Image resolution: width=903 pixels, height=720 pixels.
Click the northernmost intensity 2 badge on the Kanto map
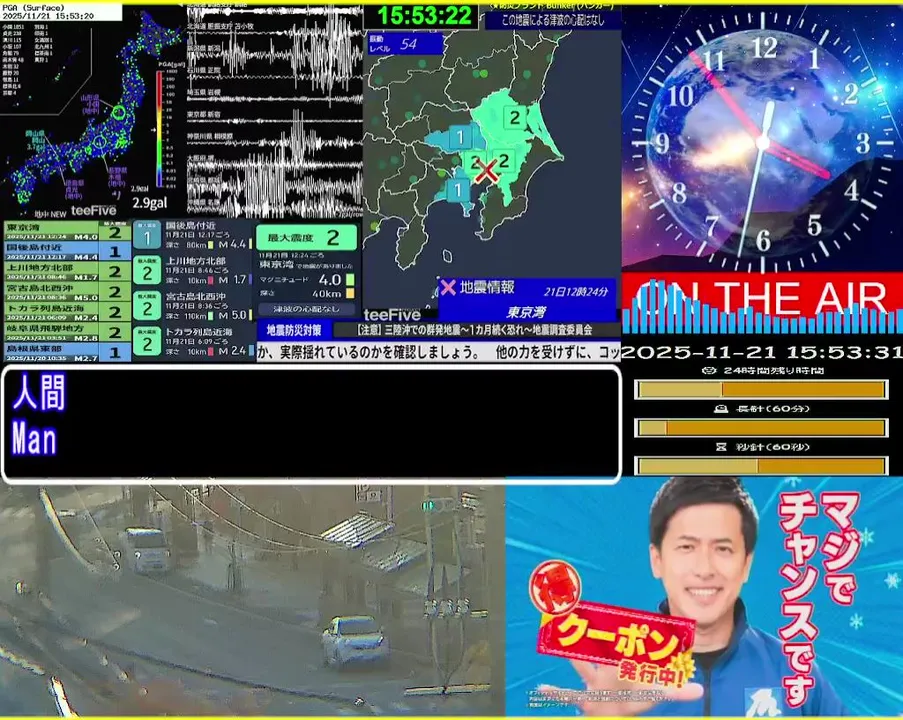(x=514, y=118)
